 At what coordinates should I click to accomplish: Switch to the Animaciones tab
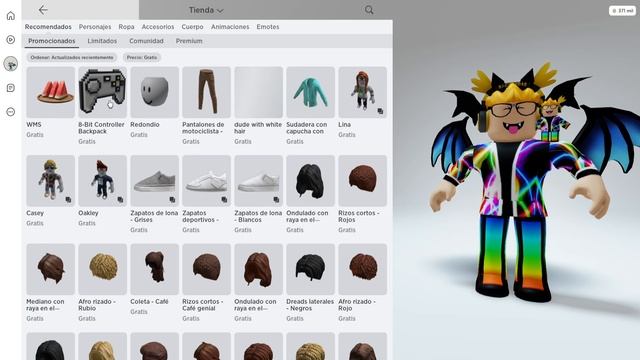point(230,27)
